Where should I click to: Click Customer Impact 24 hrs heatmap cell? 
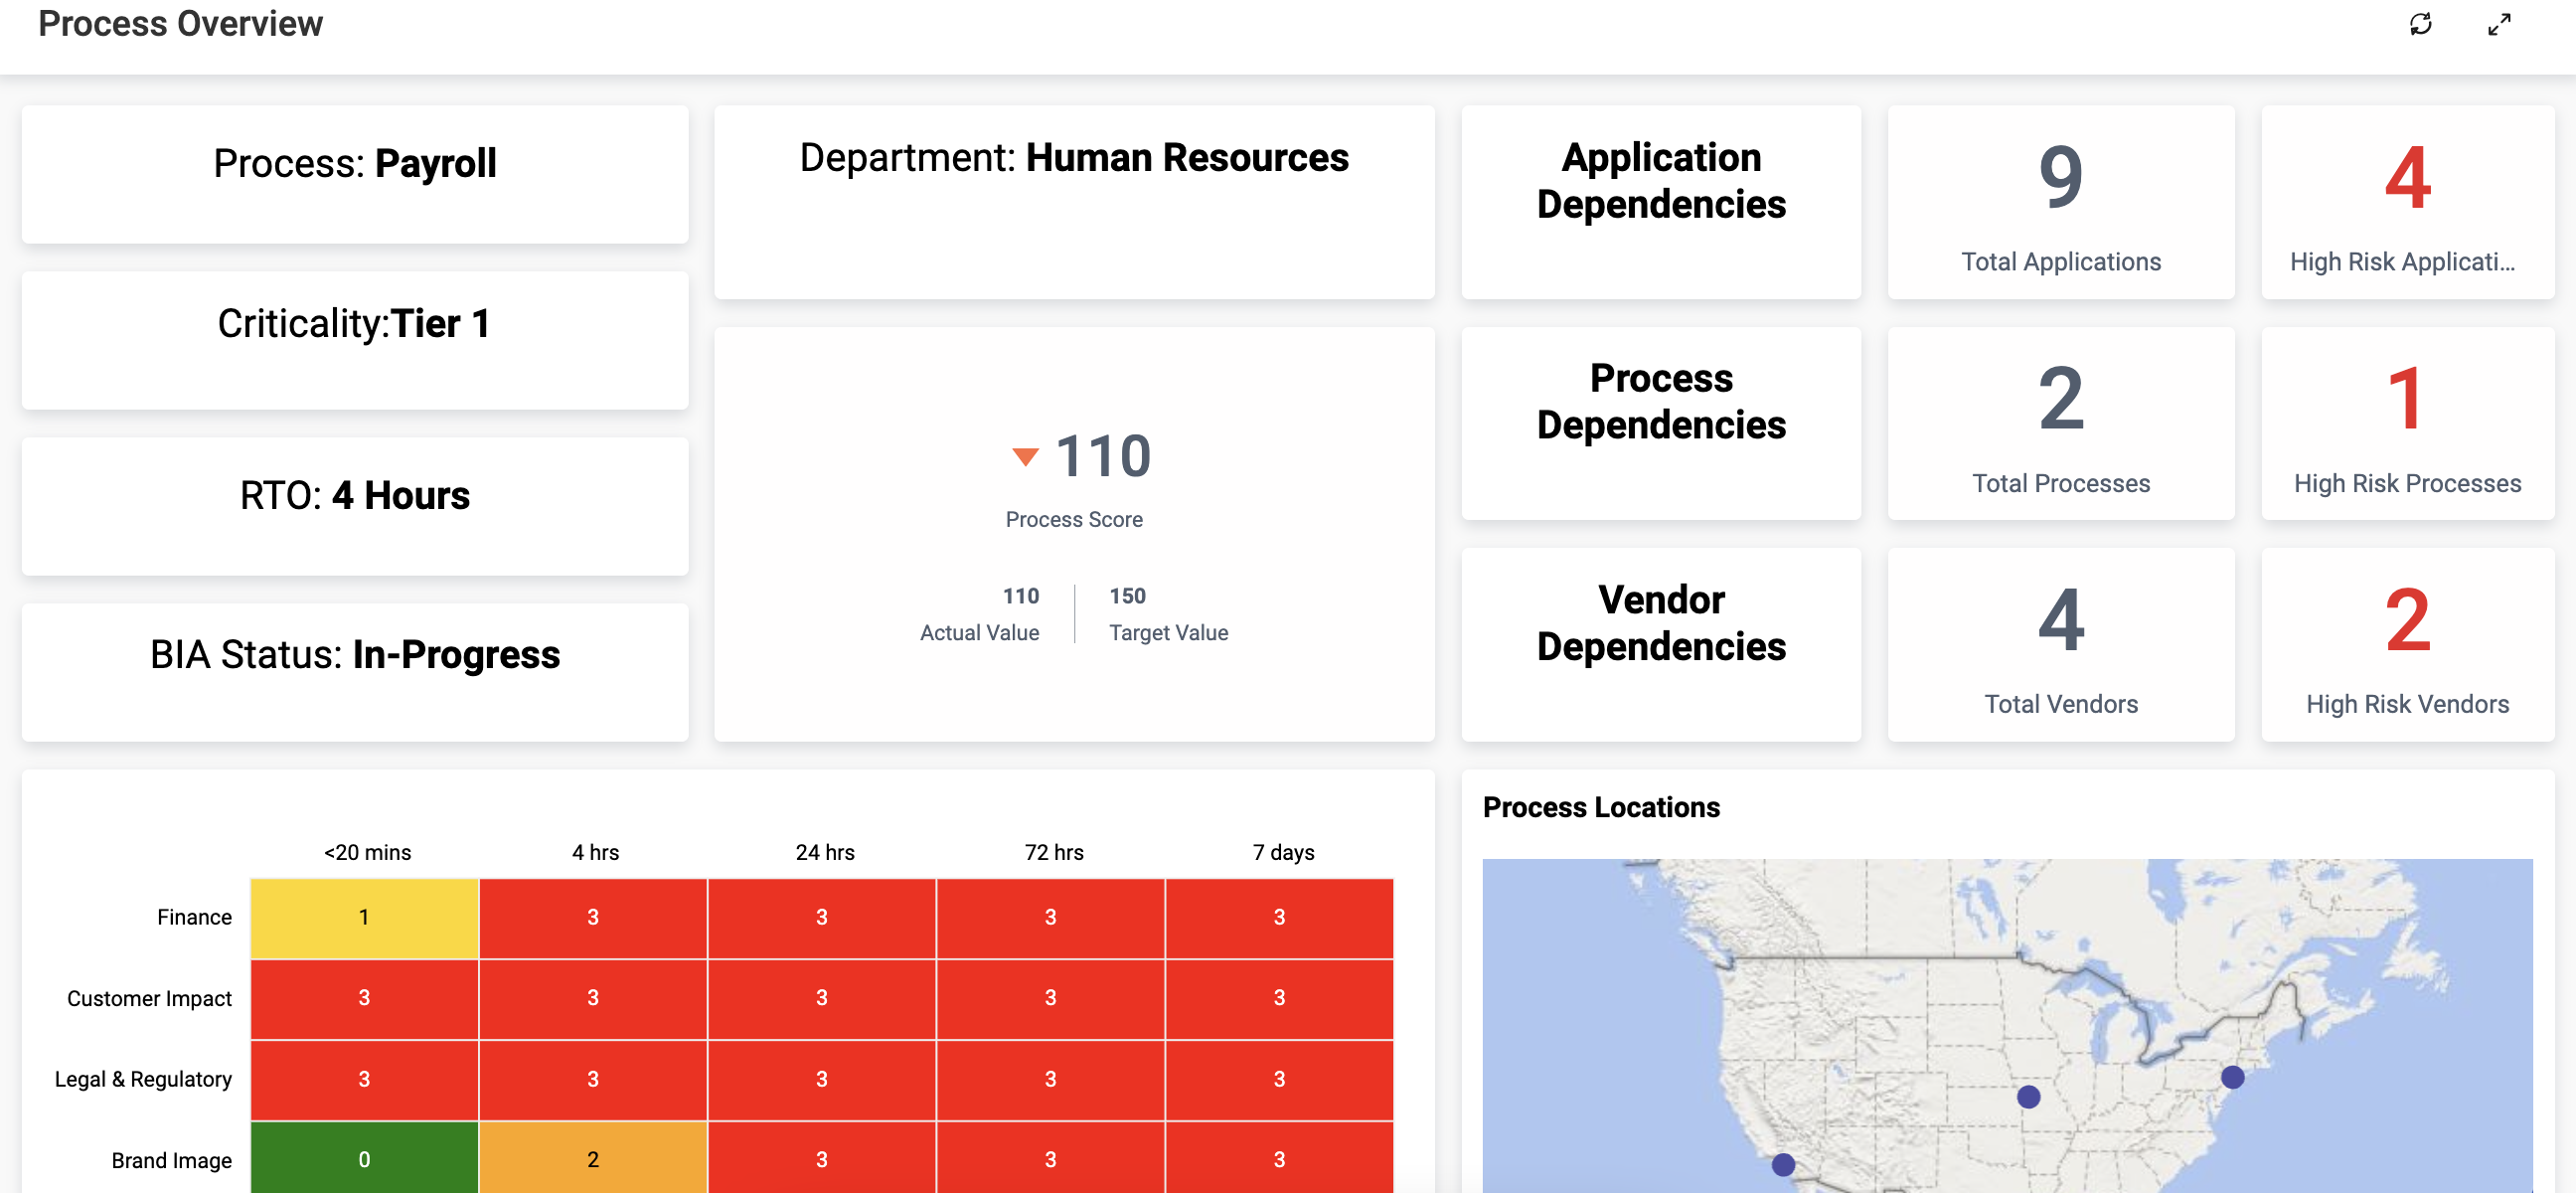click(x=821, y=998)
